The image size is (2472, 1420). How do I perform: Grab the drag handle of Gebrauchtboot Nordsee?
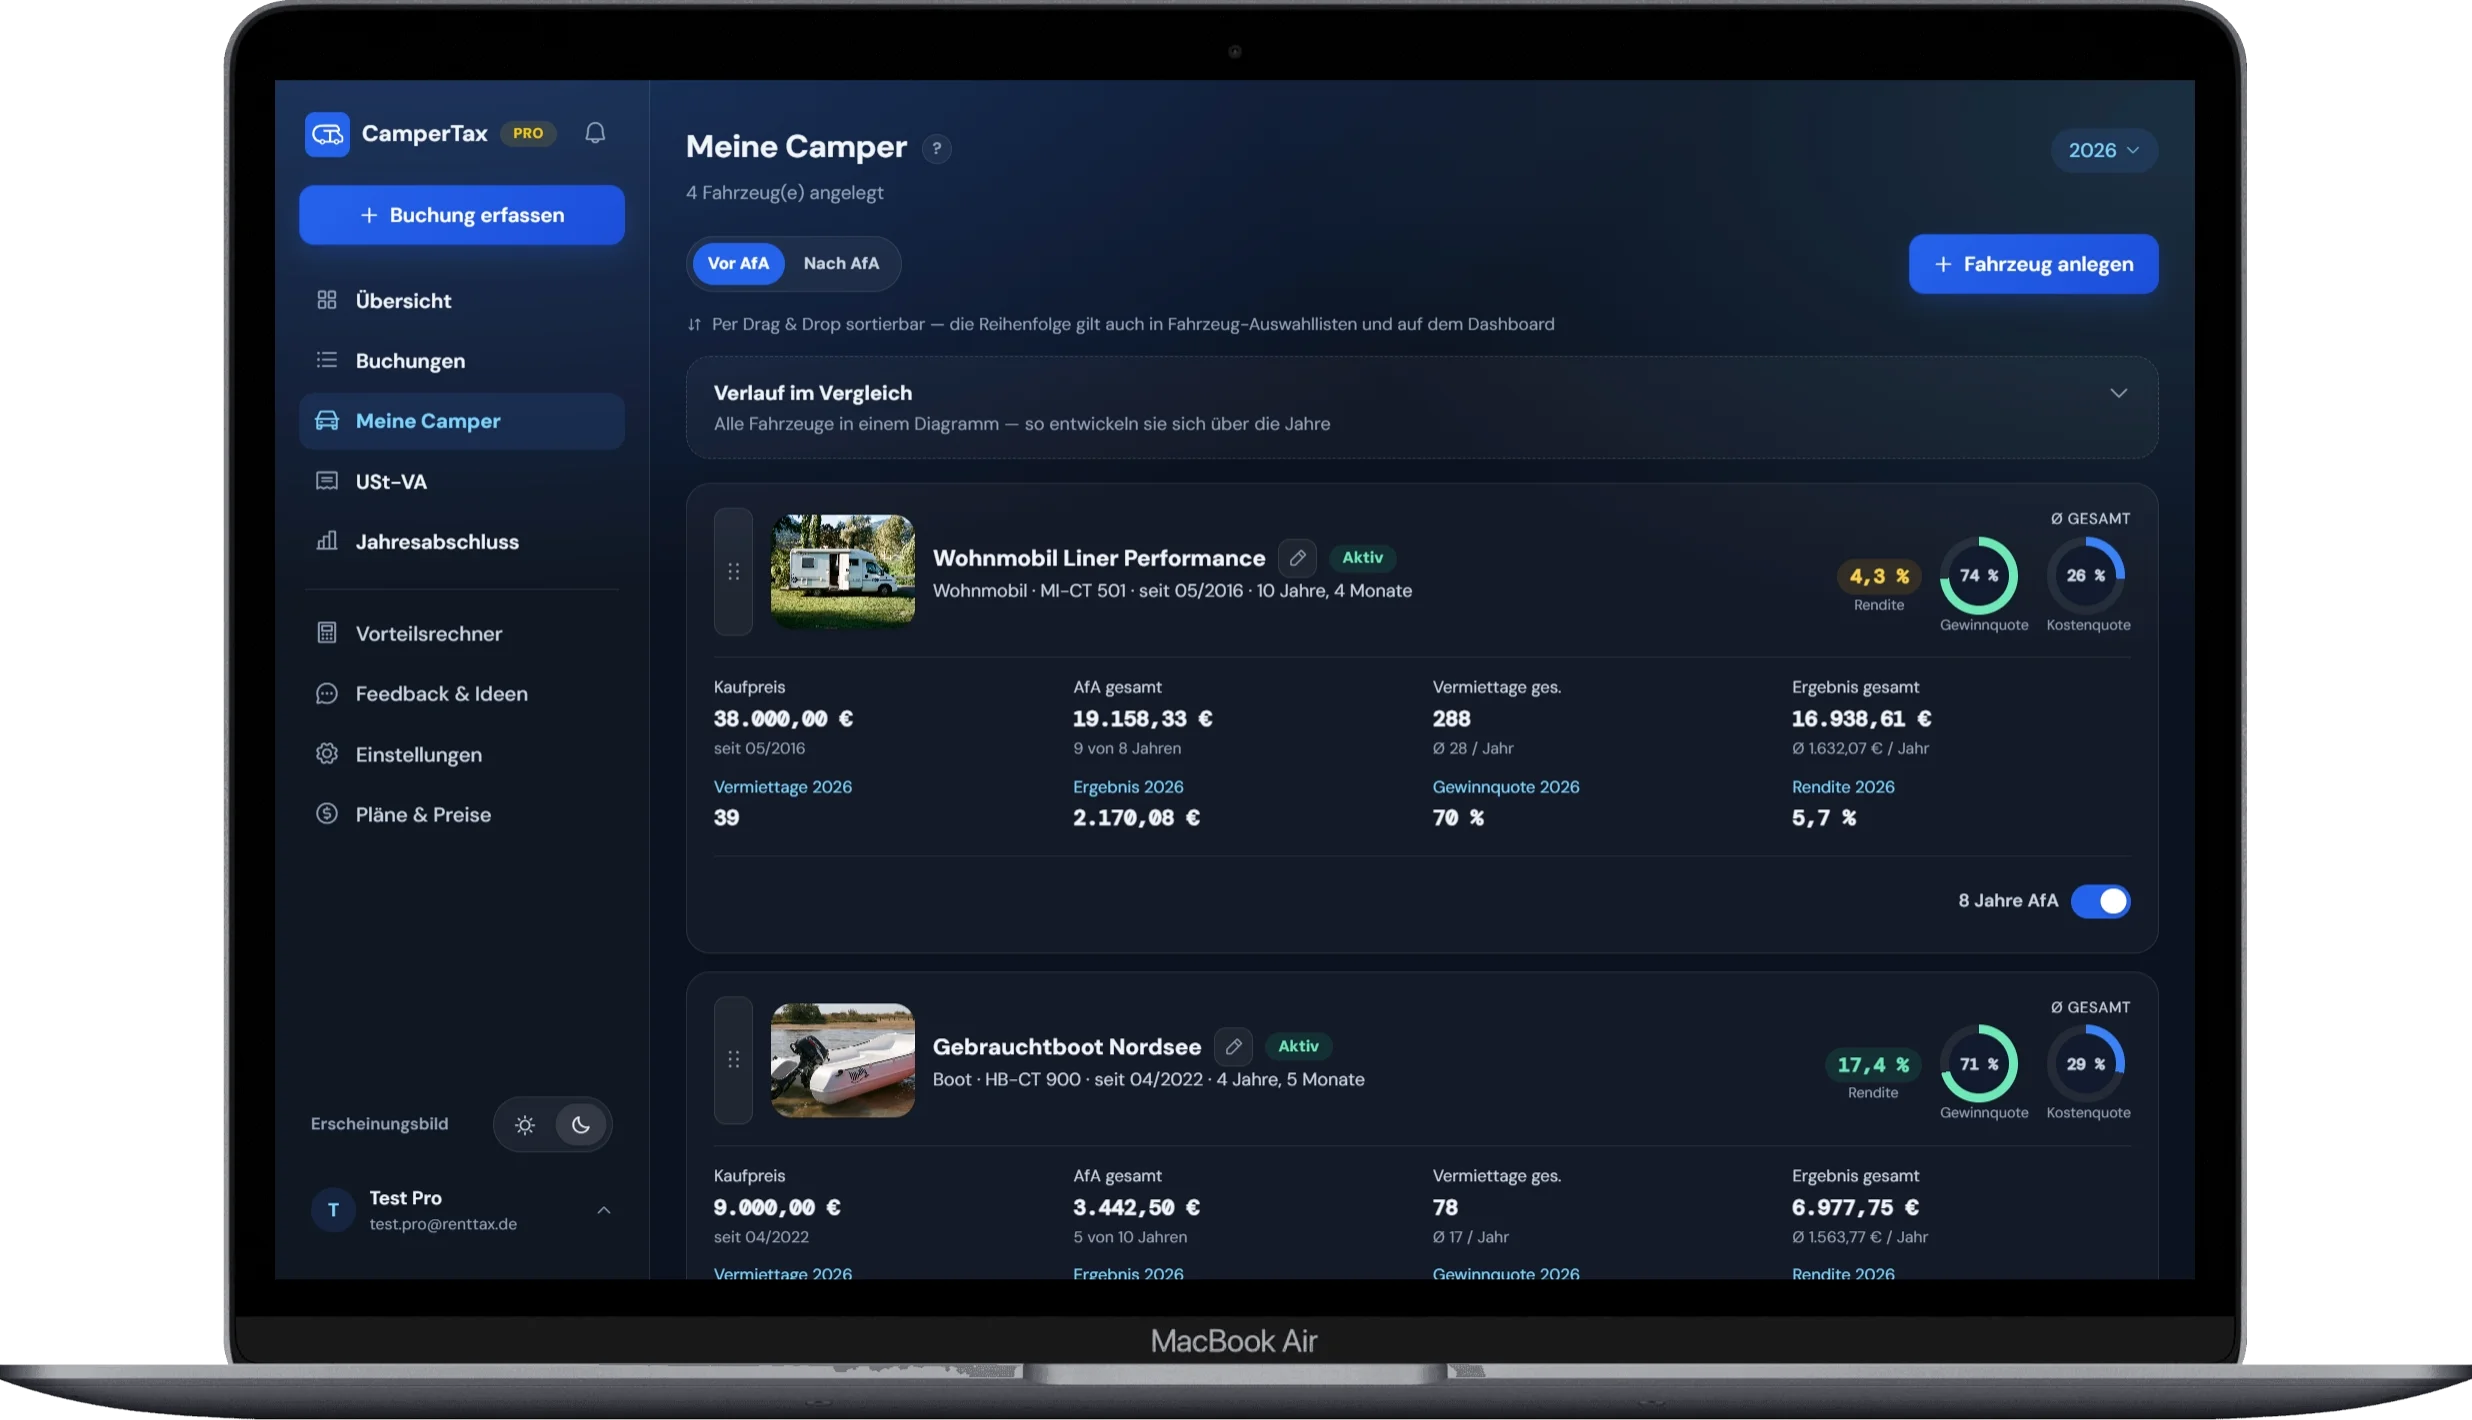pyautogui.click(x=733, y=1059)
